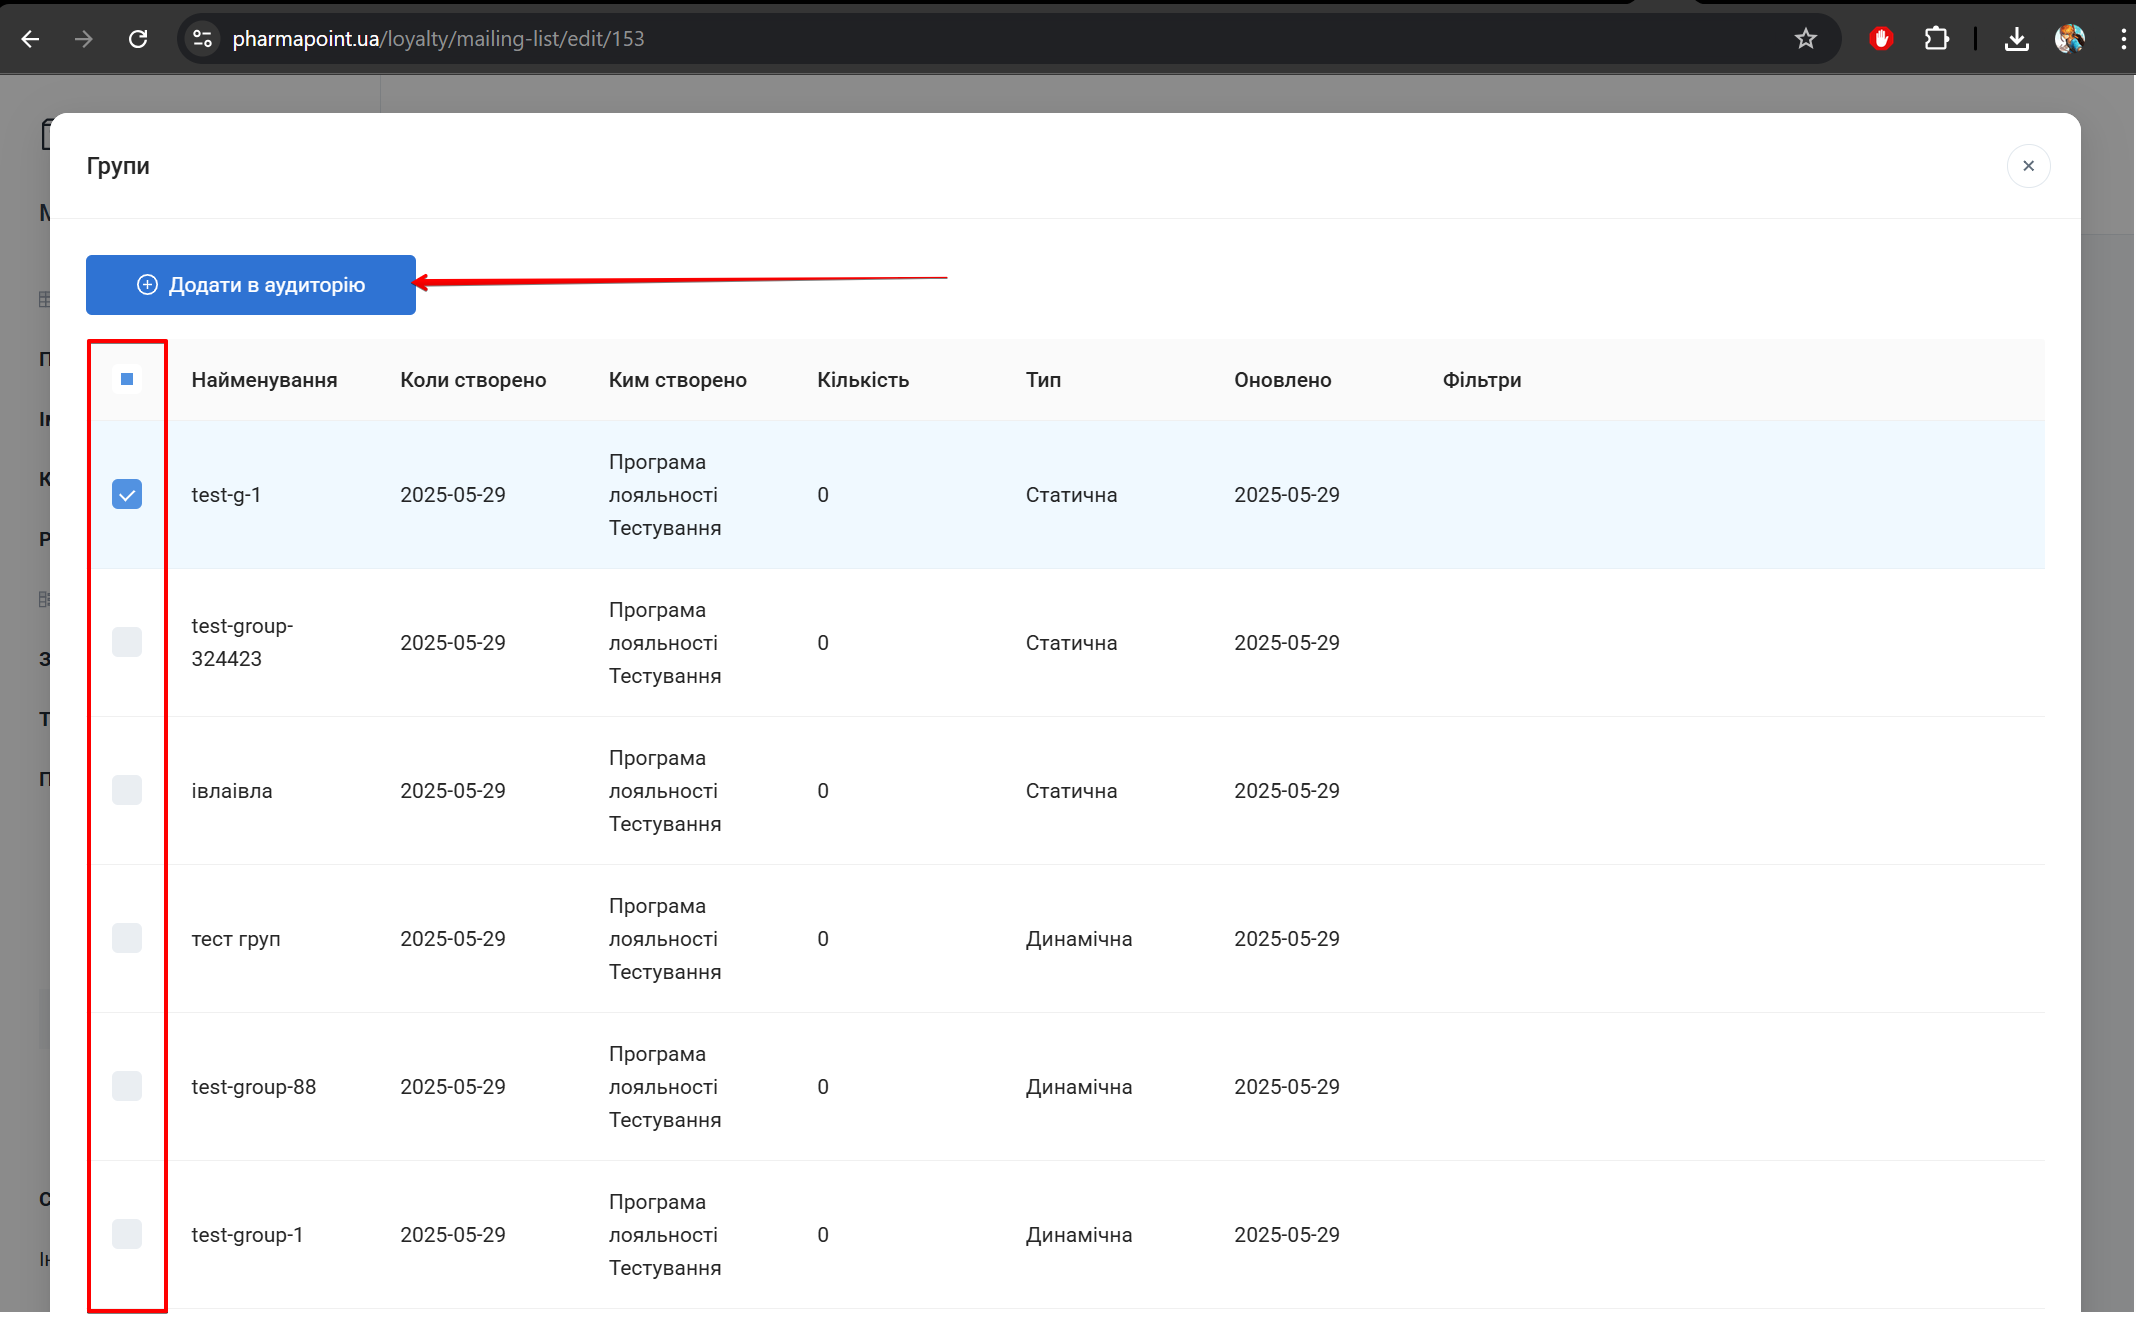Image resolution: width=2136 pixels, height=1318 pixels.
Task: Select the івлаівла group checkbox
Action: point(127,790)
